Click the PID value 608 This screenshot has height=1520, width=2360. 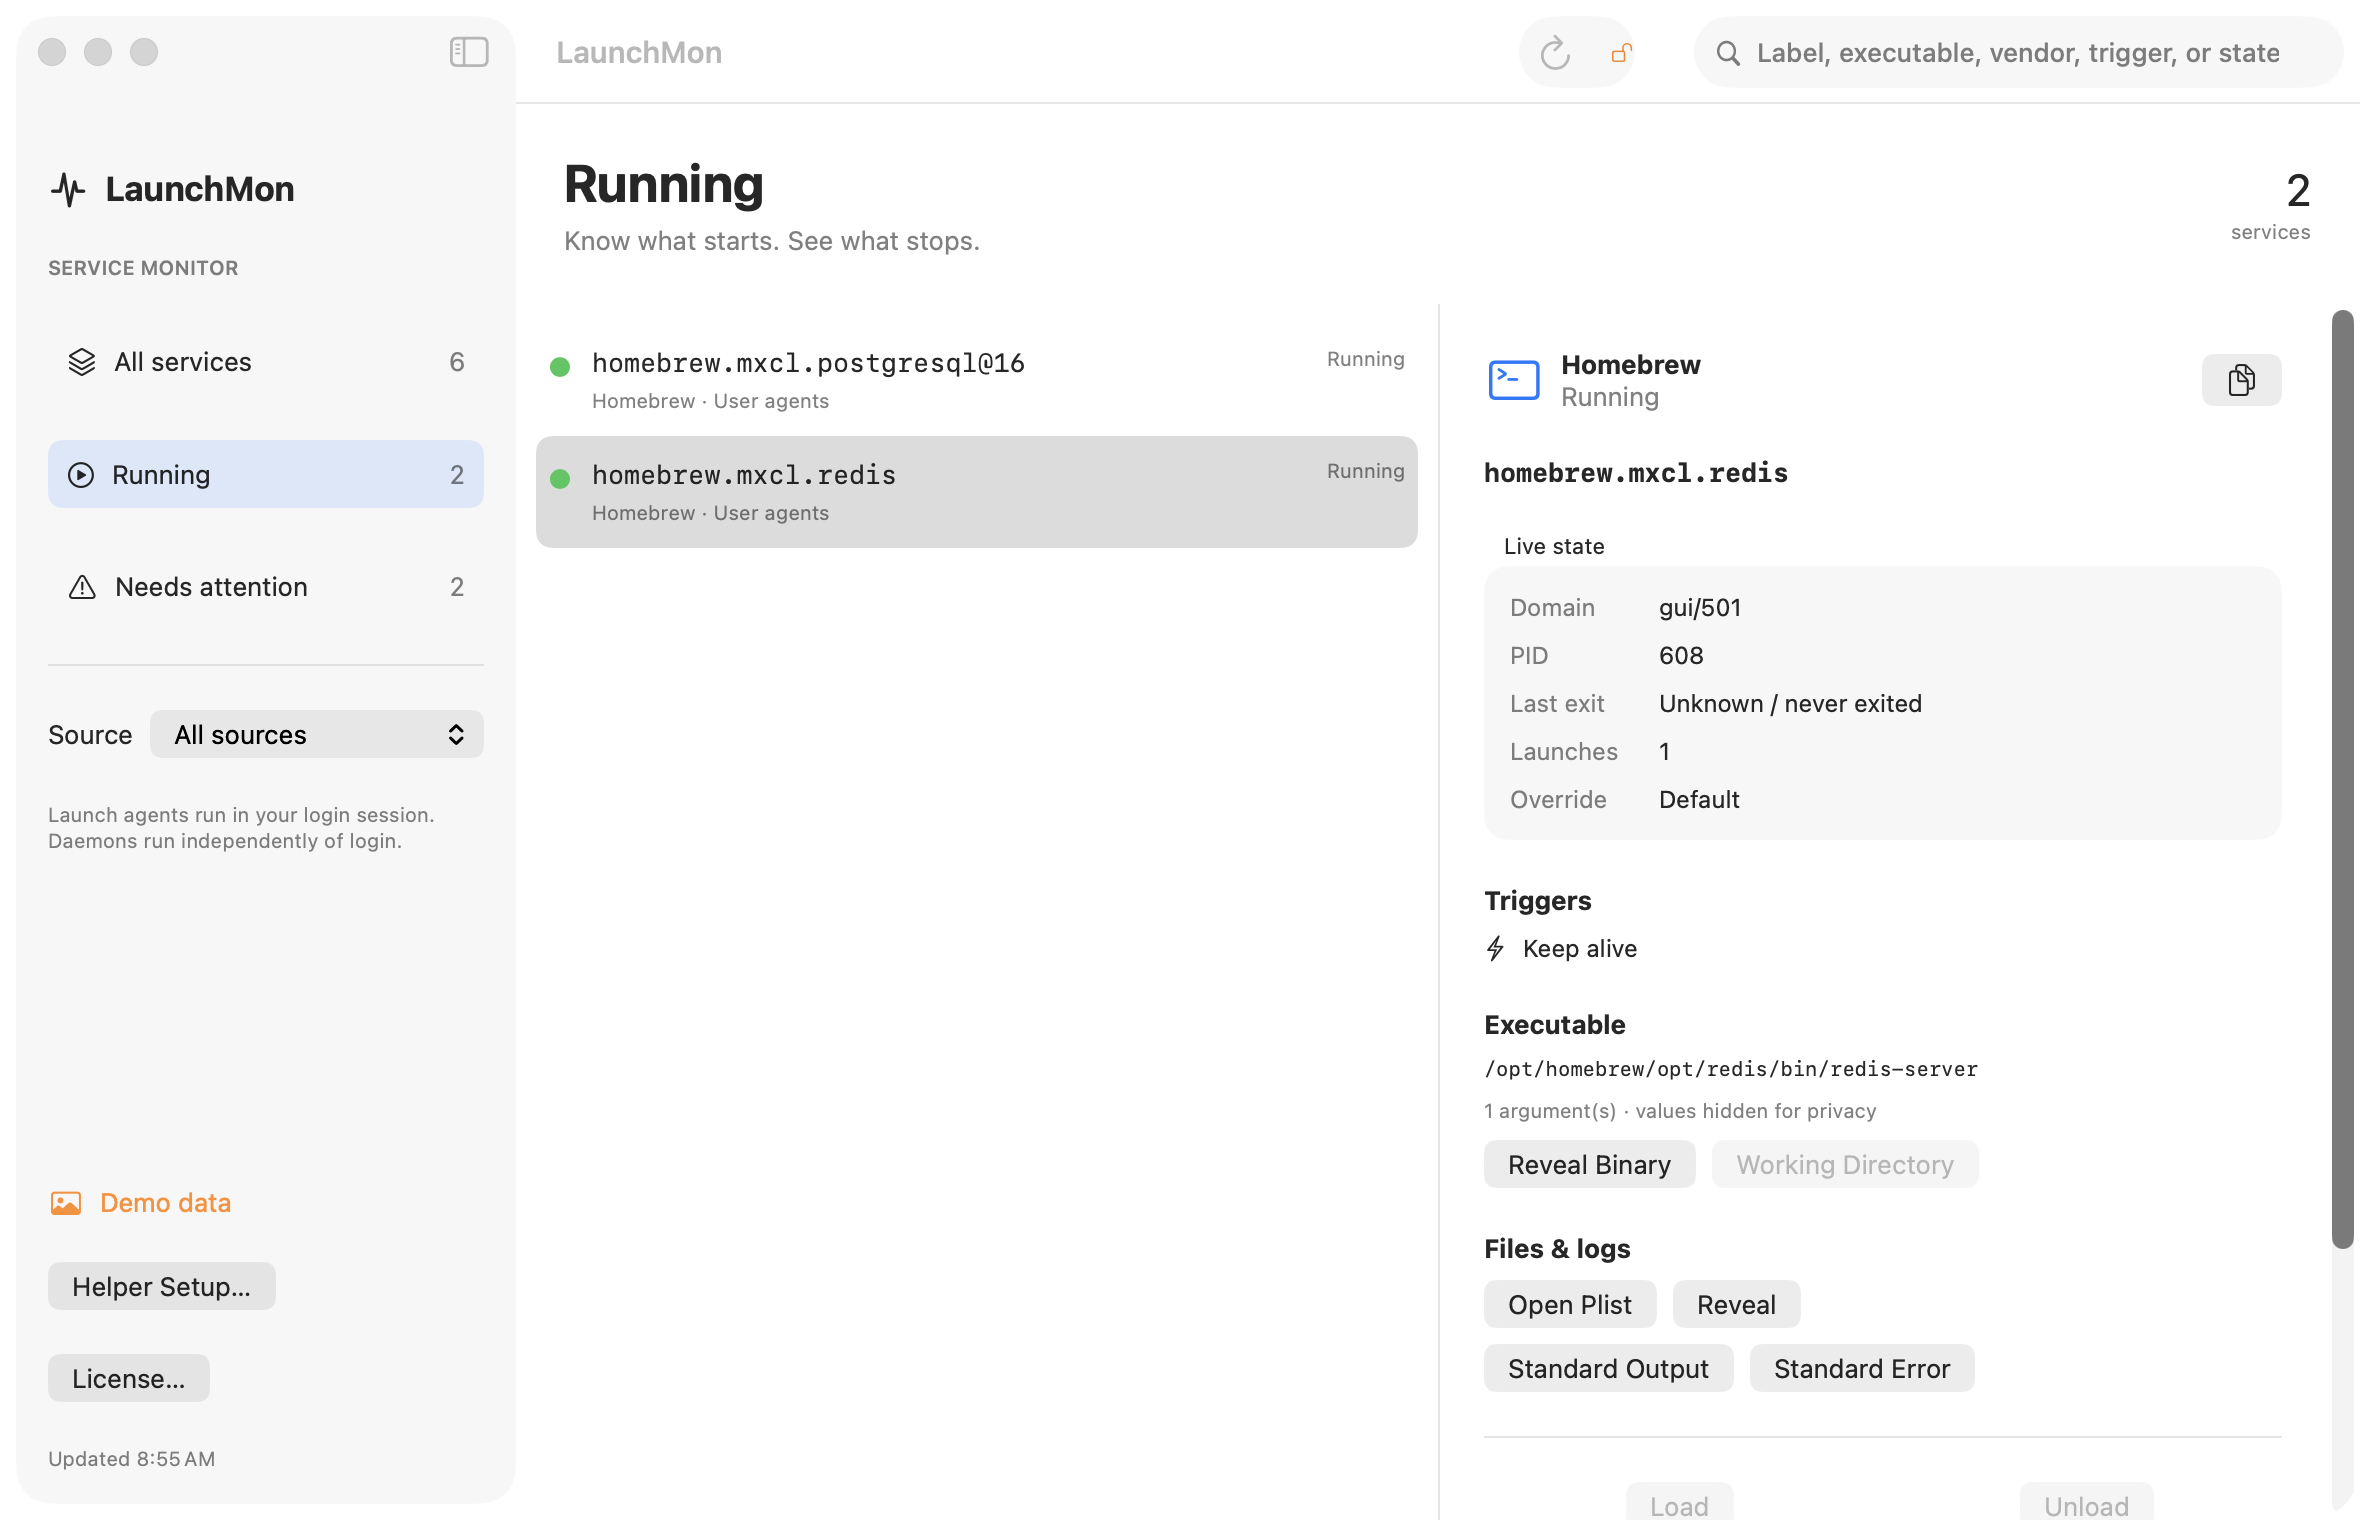(1681, 656)
